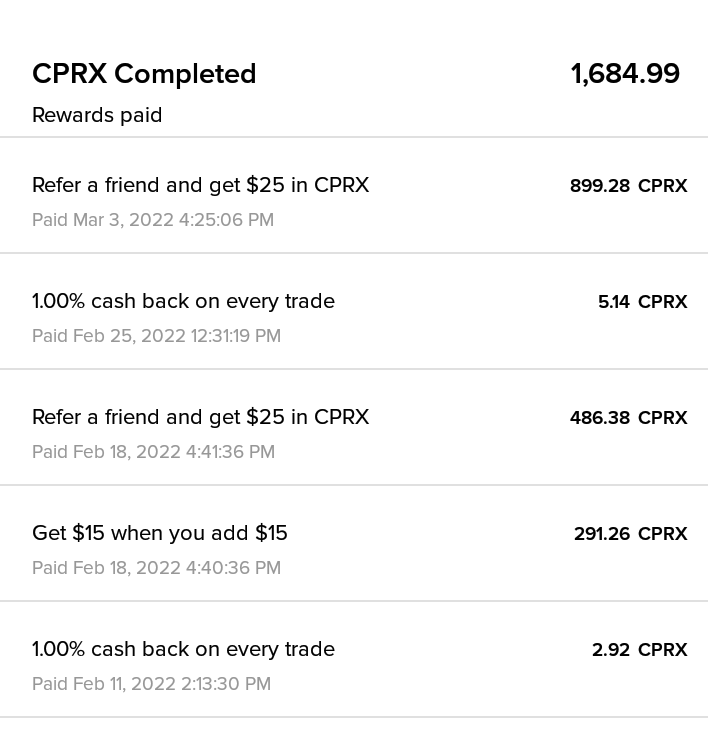
Task: Open the CPRX Completed header
Action: (144, 74)
